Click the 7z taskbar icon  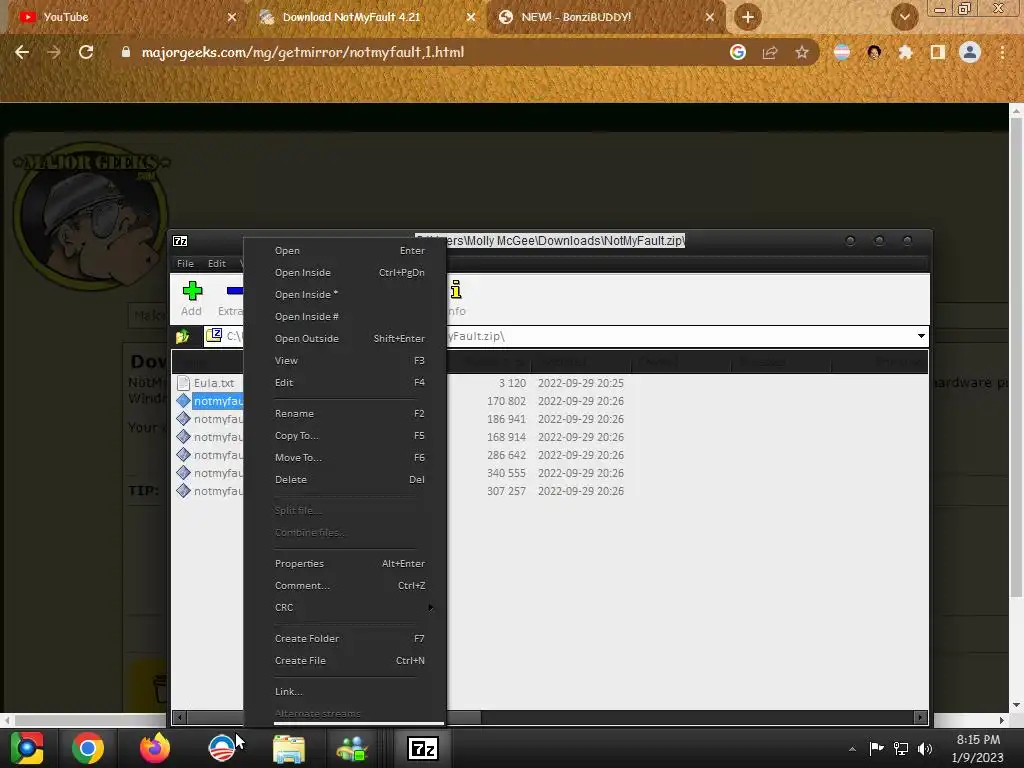click(423, 748)
